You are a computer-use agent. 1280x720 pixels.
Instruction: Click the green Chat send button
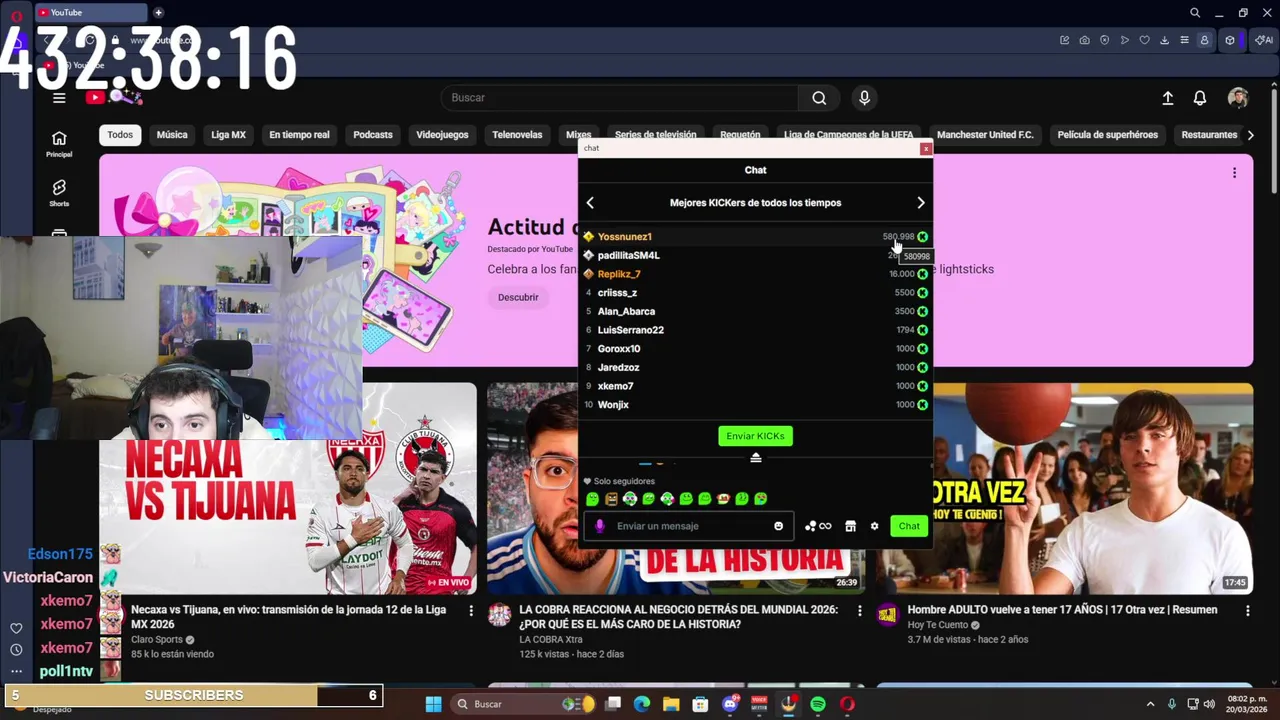tap(909, 526)
